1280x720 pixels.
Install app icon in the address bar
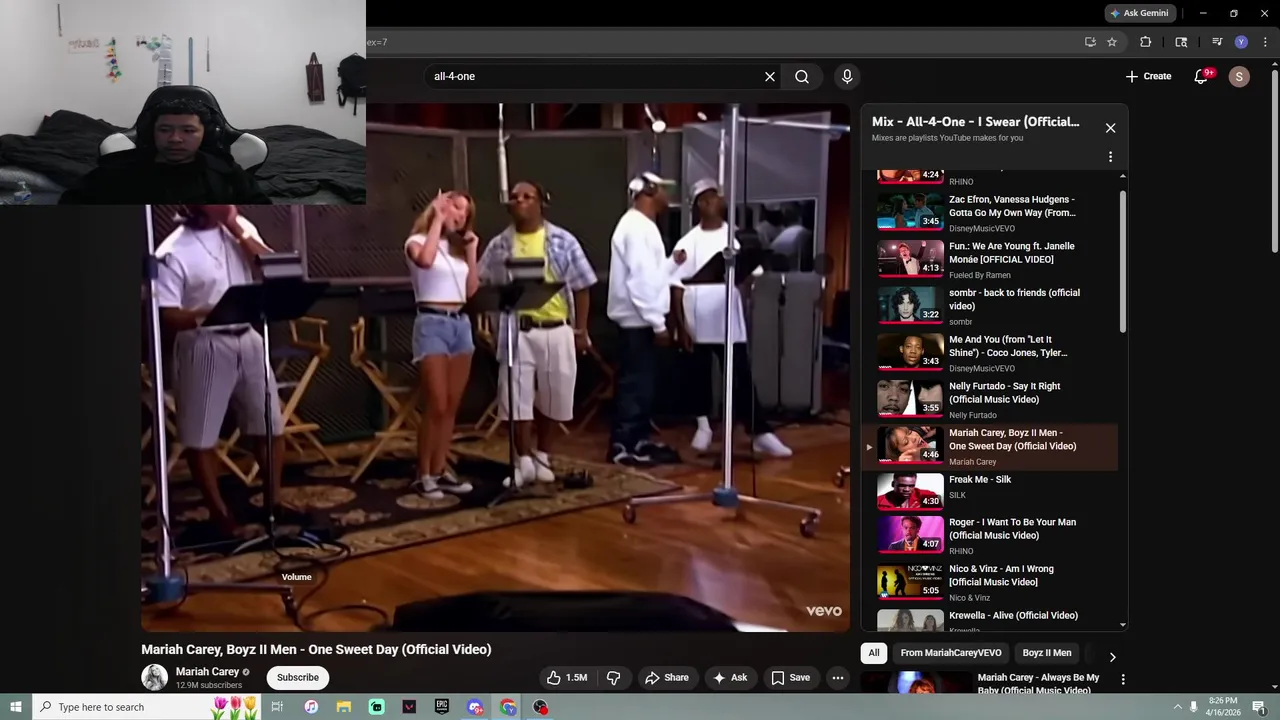pyautogui.click(x=1090, y=42)
